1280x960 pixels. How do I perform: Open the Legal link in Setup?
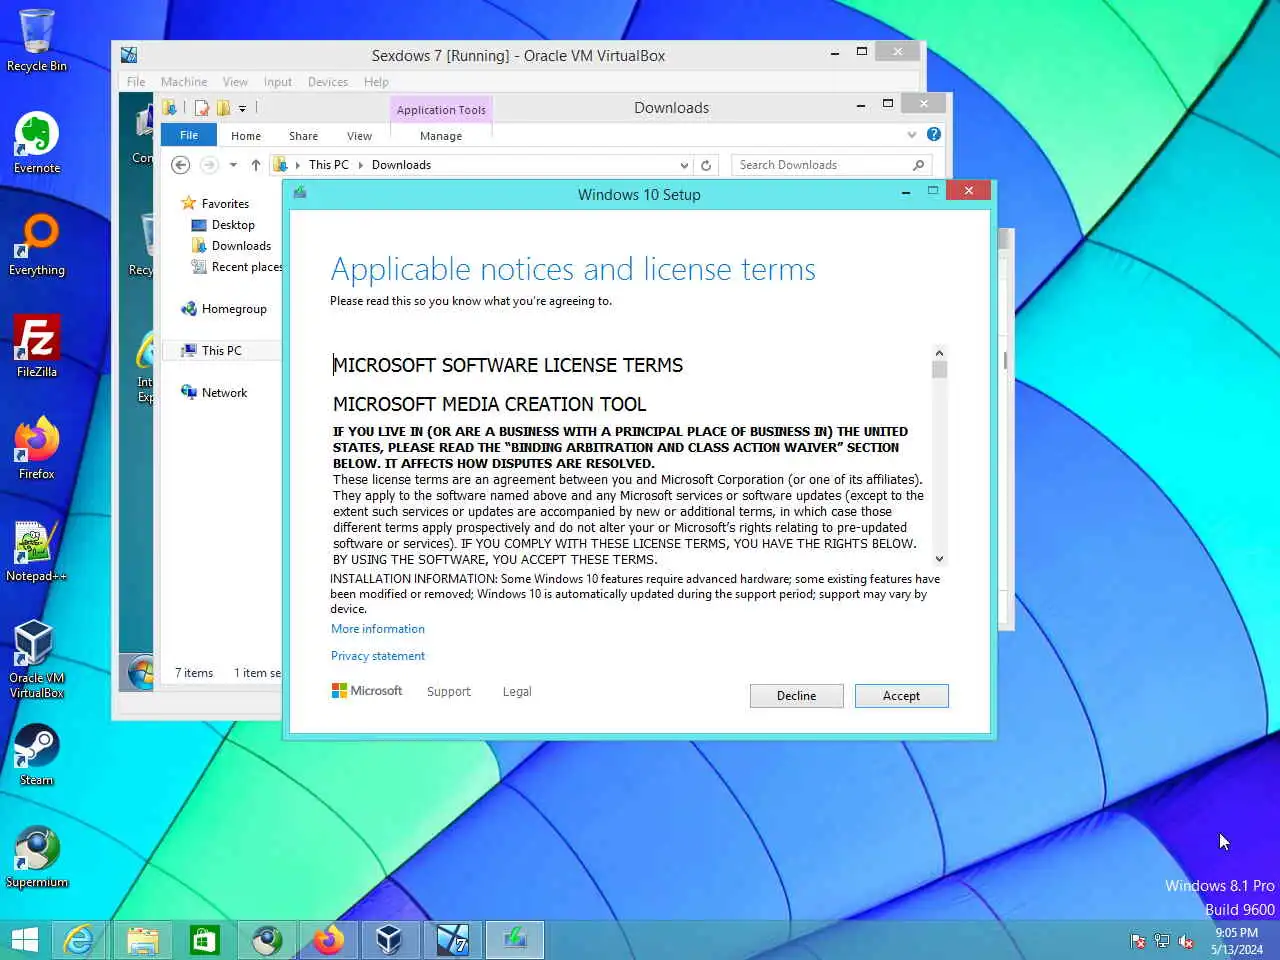(x=517, y=692)
